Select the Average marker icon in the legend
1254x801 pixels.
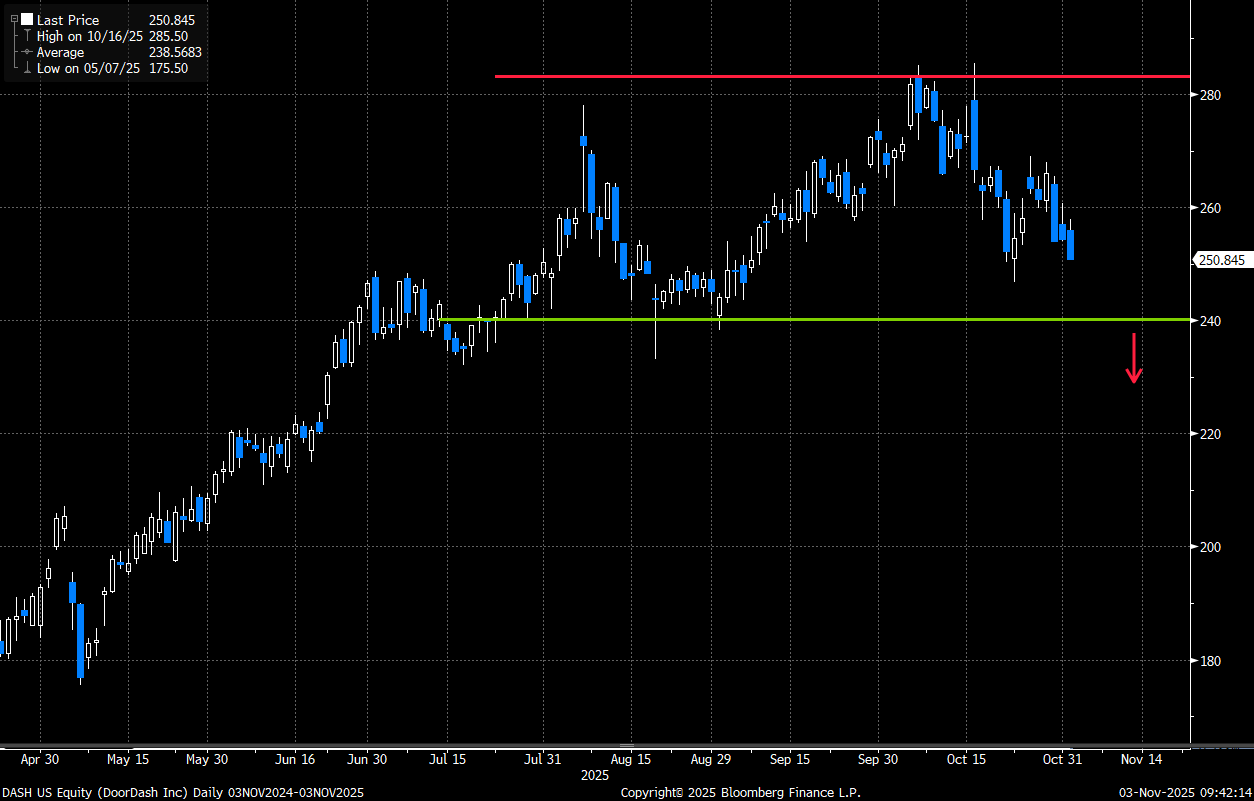click(27, 52)
